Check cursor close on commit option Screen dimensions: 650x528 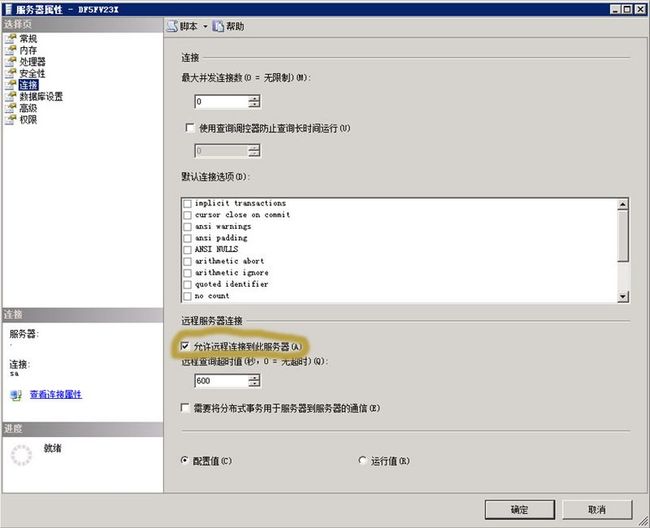[x=187, y=215]
